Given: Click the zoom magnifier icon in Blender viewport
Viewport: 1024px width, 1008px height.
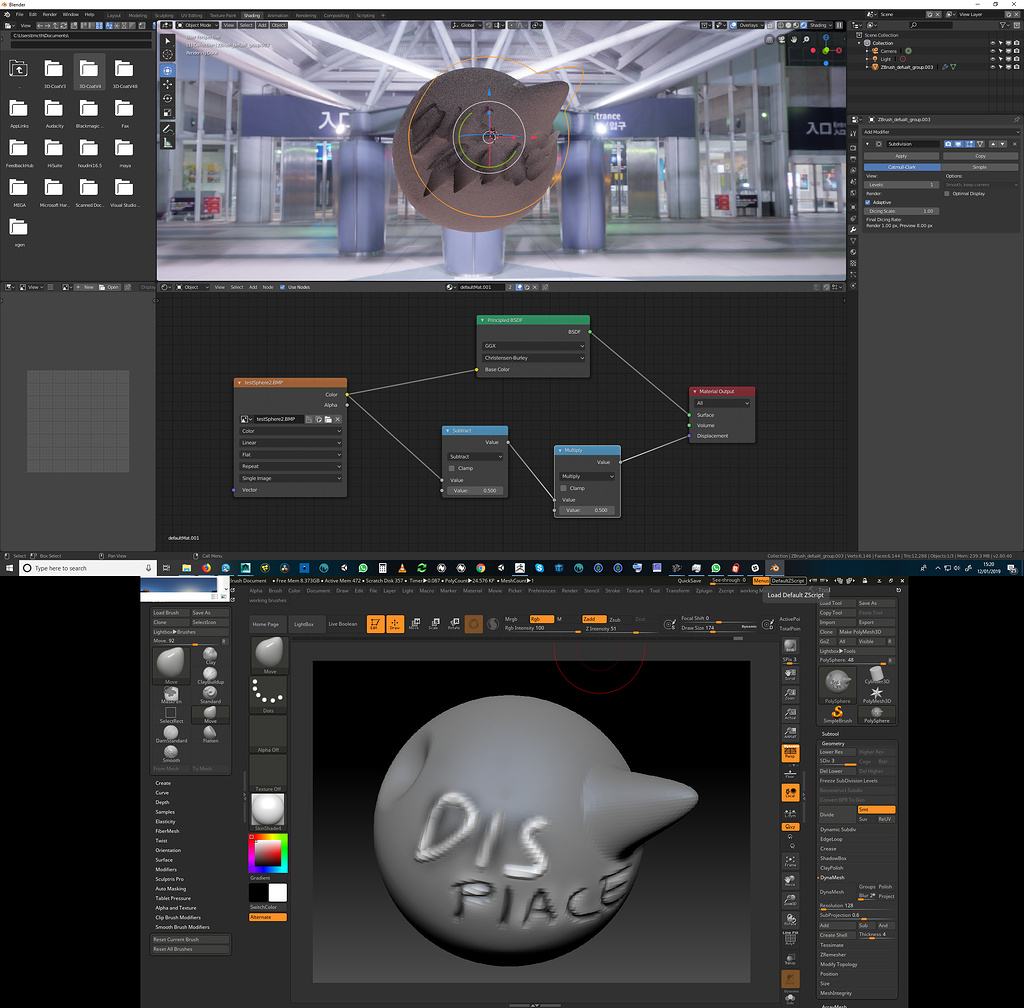Looking at the screenshot, I should point(806,40).
